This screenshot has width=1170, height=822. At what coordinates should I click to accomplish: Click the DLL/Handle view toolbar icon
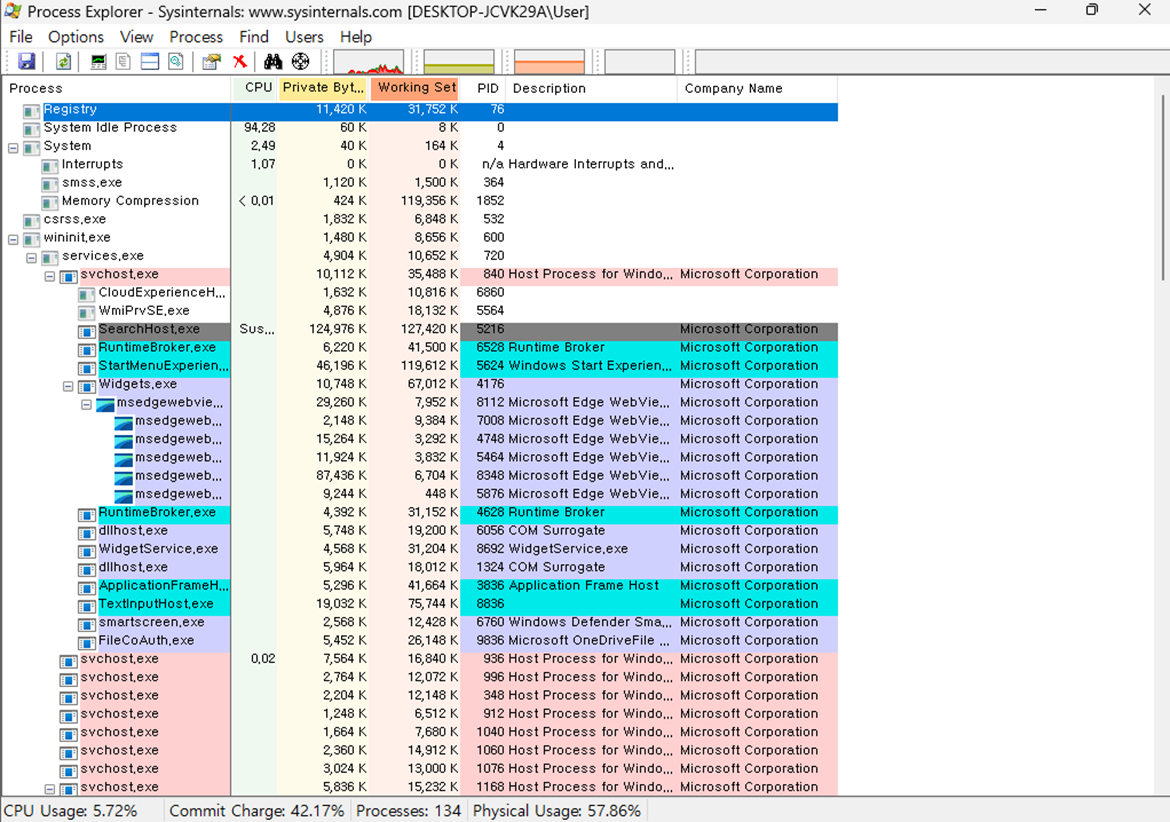176,62
